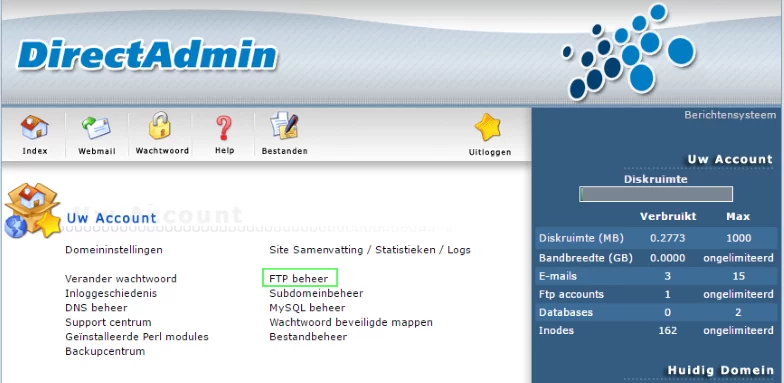Viewport: 784px width, 383px height.
Task: Click the Huidig Domein heading
Action: 720,370
